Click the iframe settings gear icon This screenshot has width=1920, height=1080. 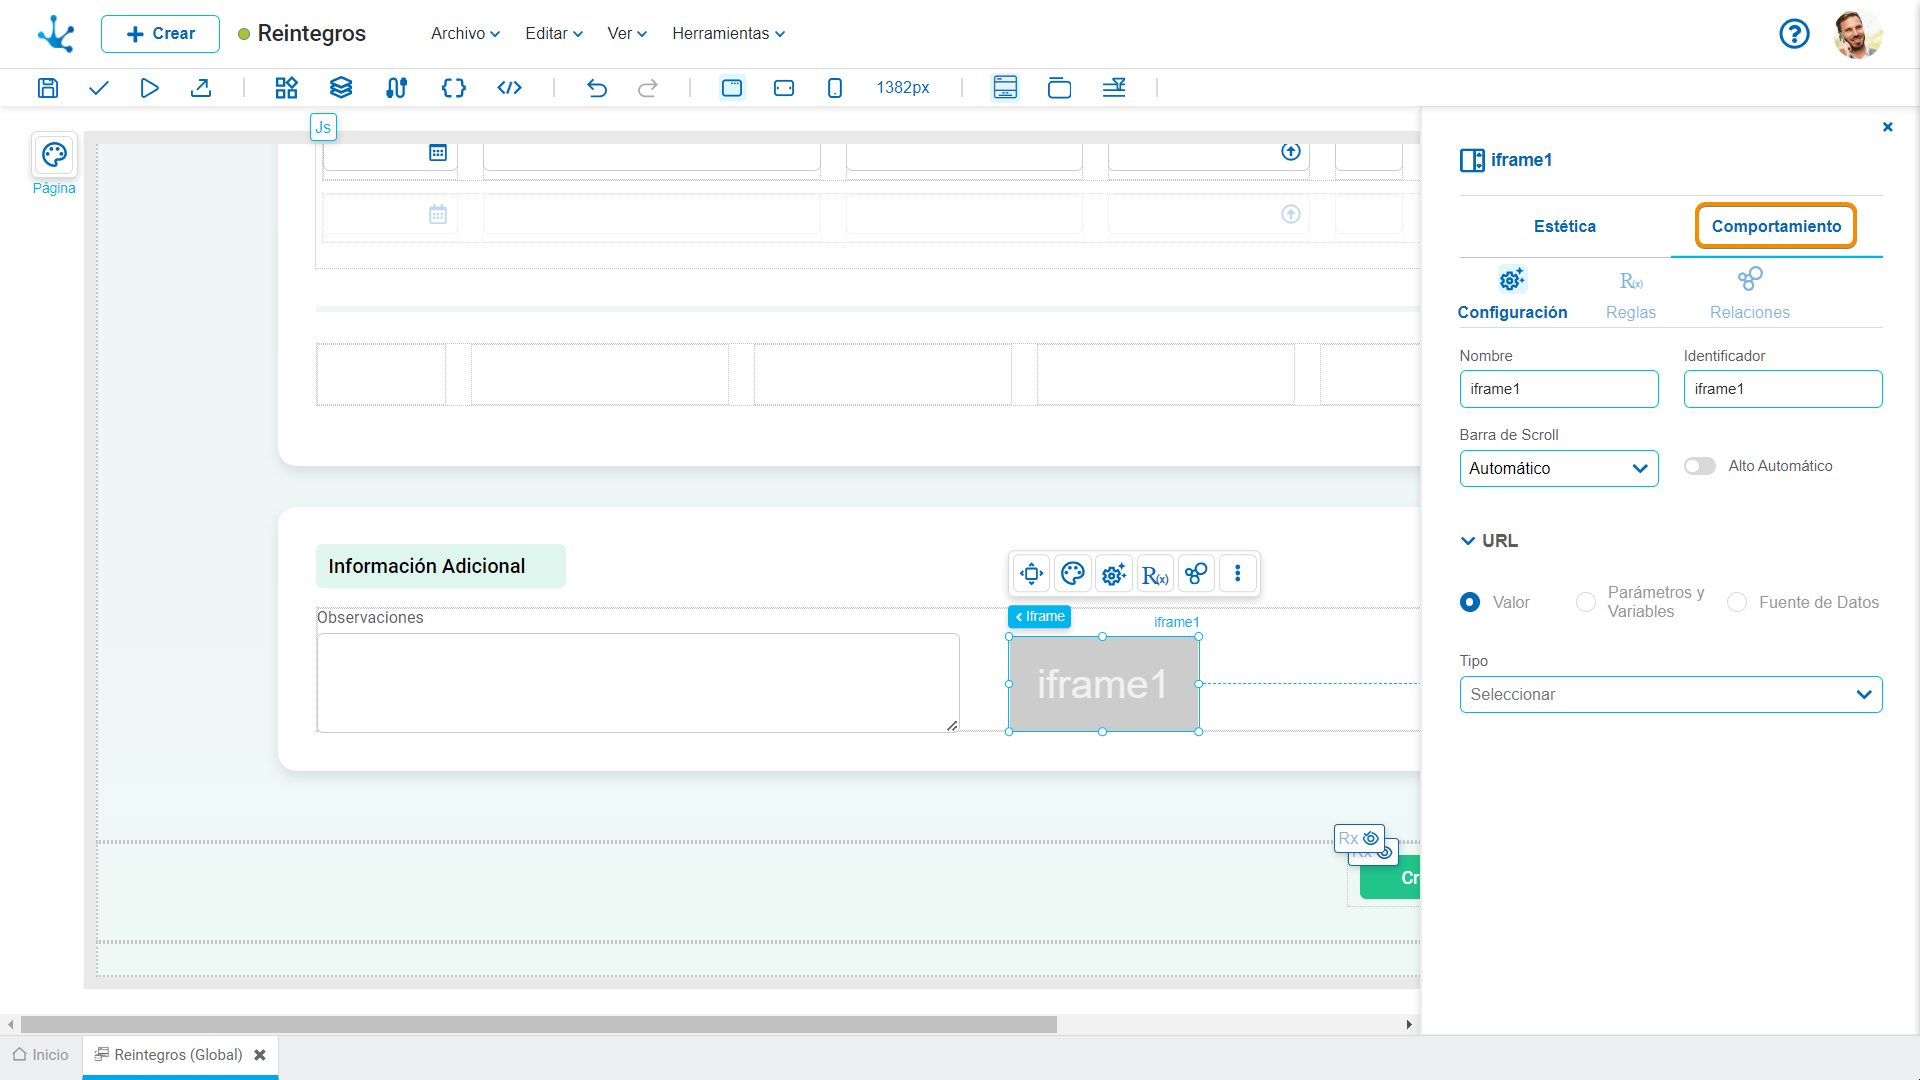pyautogui.click(x=1113, y=574)
